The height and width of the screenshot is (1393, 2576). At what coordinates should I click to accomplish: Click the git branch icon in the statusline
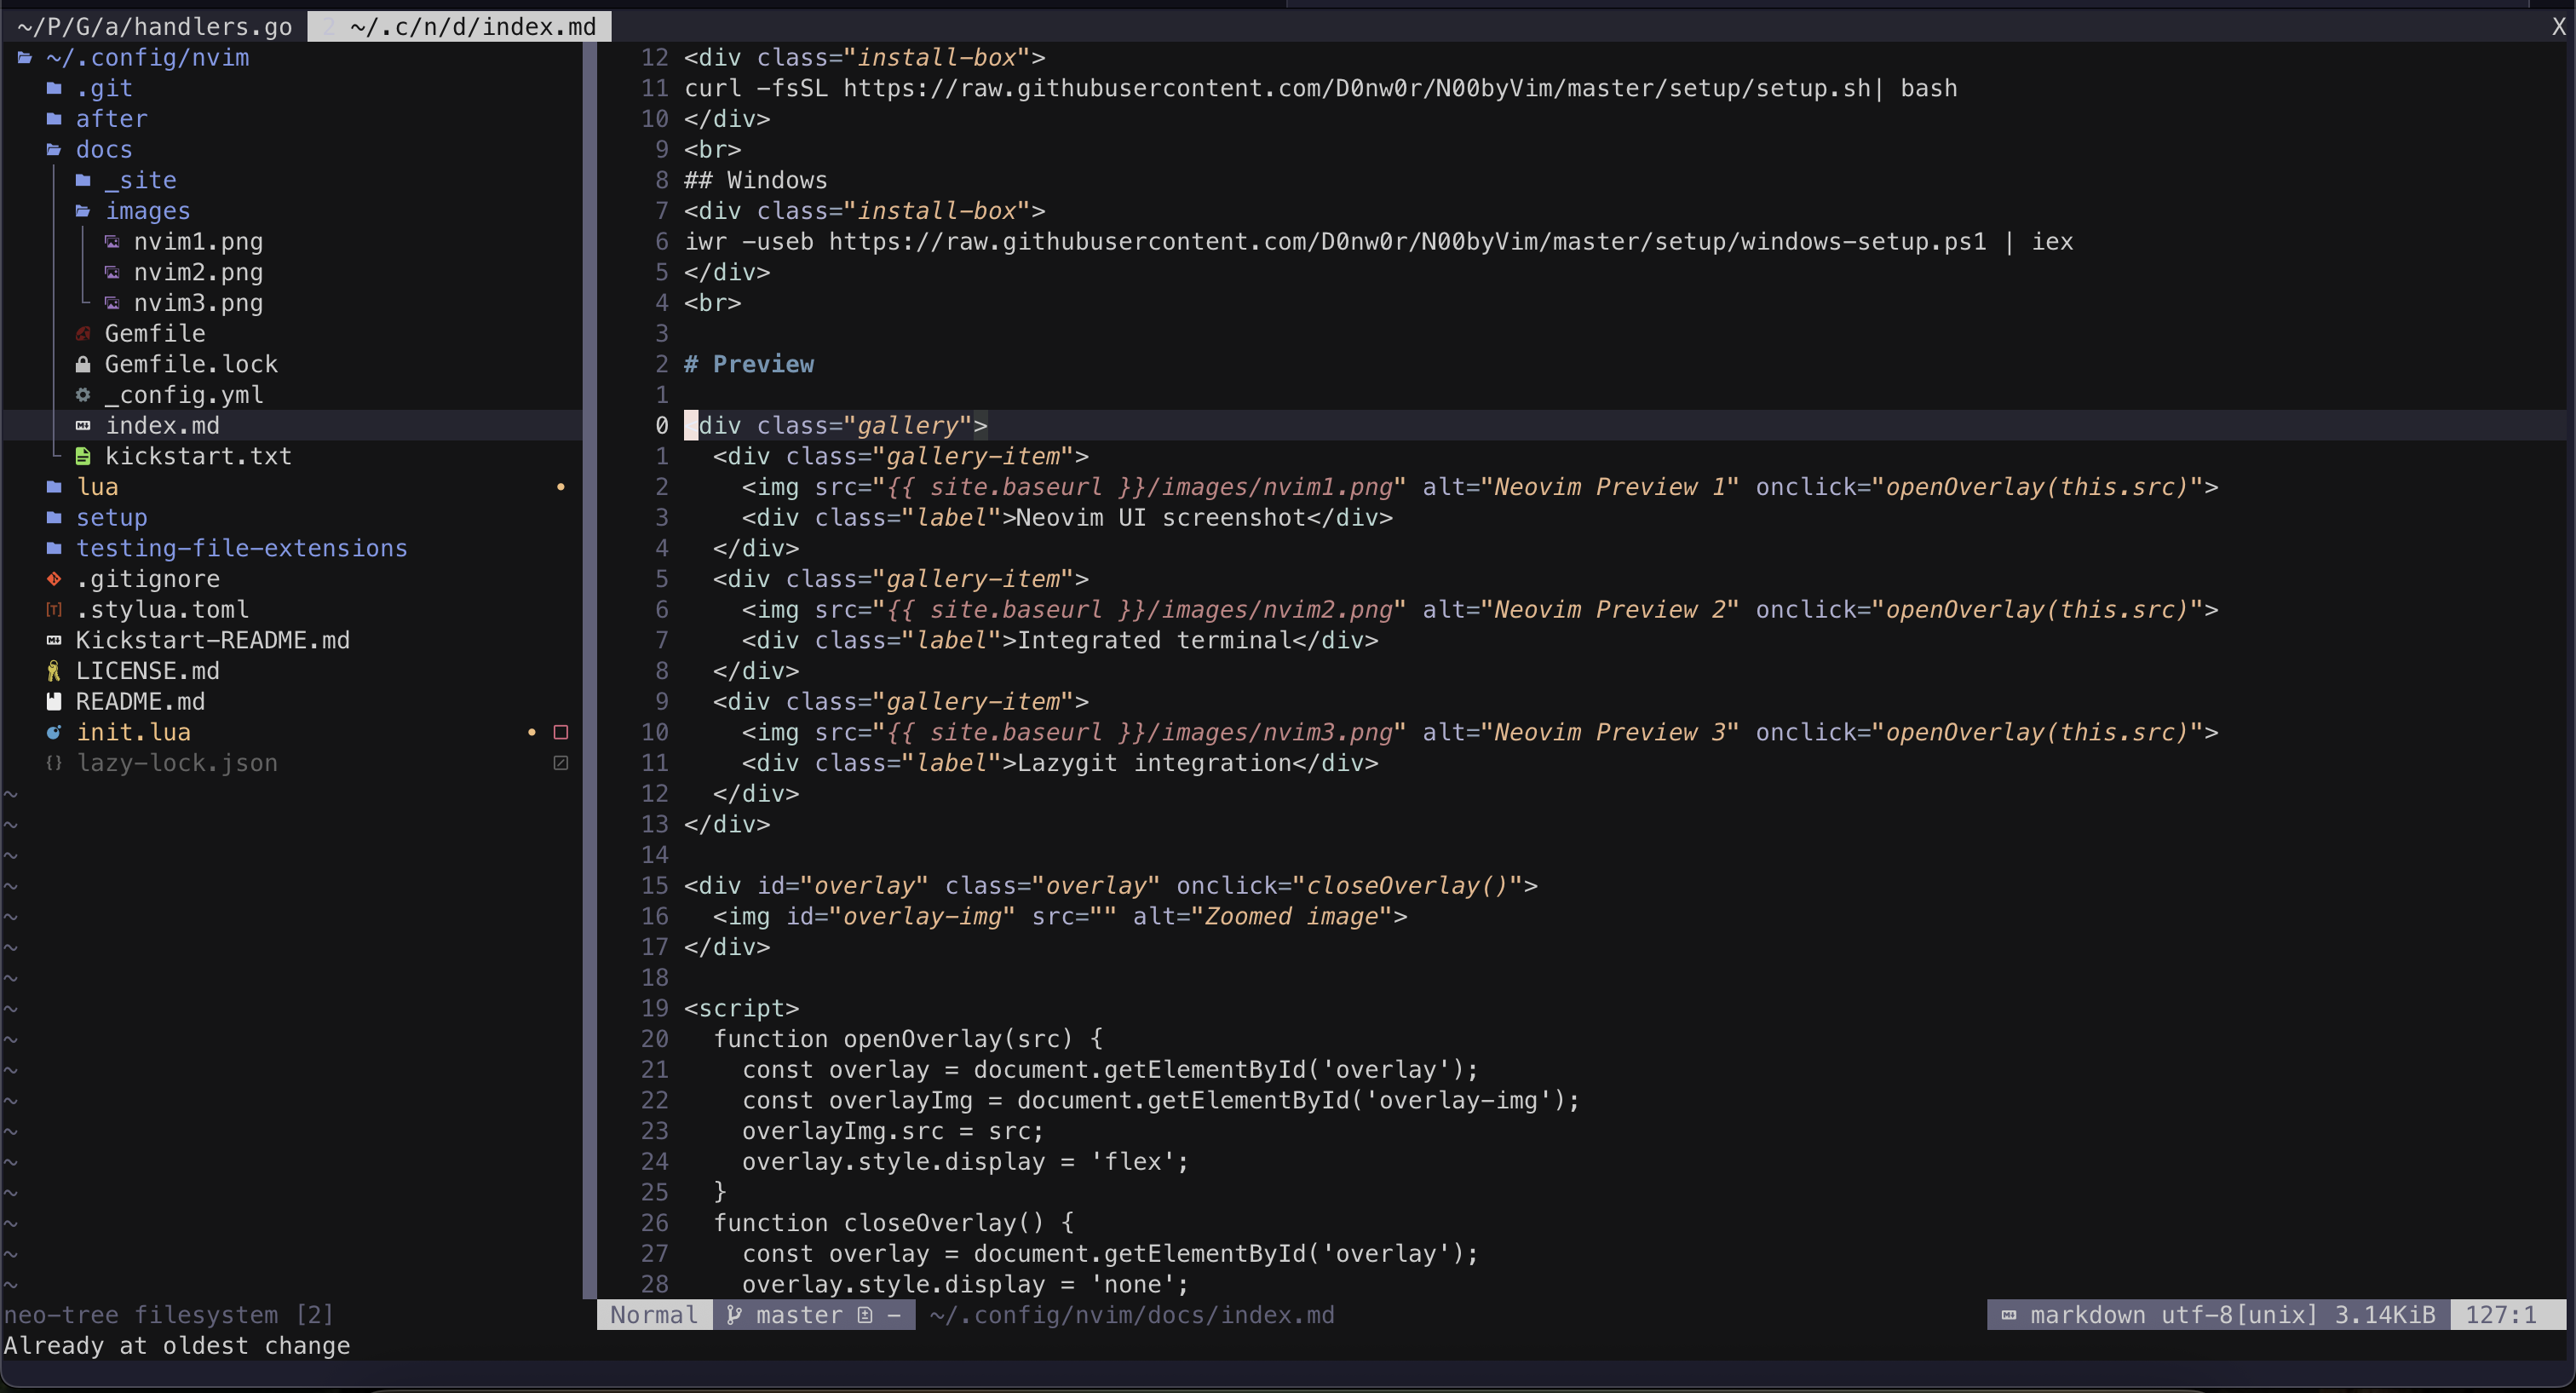point(735,1315)
